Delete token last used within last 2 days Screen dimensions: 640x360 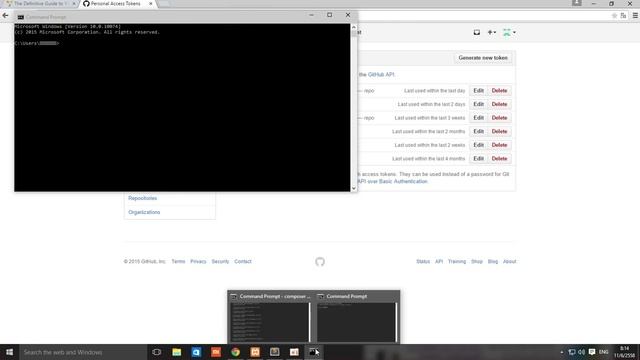pyautogui.click(x=499, y=104)
